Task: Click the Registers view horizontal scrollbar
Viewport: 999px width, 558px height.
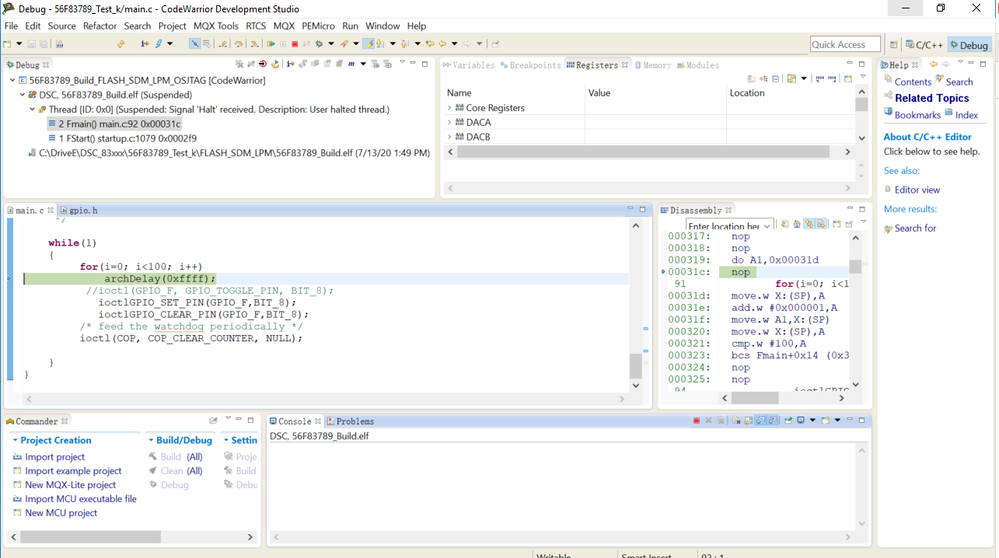Action: (645, 152)
